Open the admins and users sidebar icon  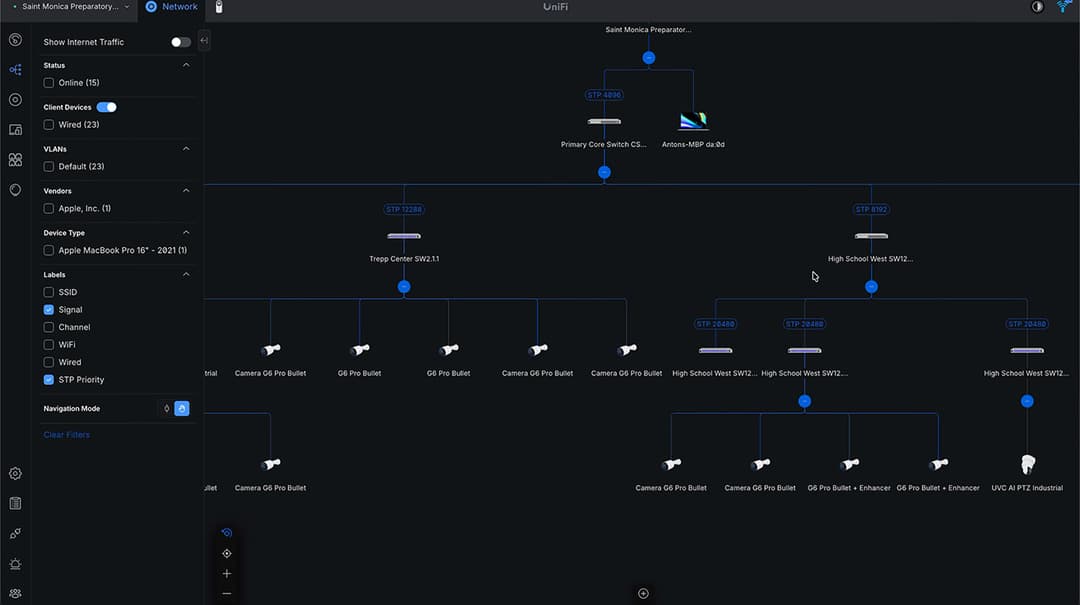coord(15,593)
